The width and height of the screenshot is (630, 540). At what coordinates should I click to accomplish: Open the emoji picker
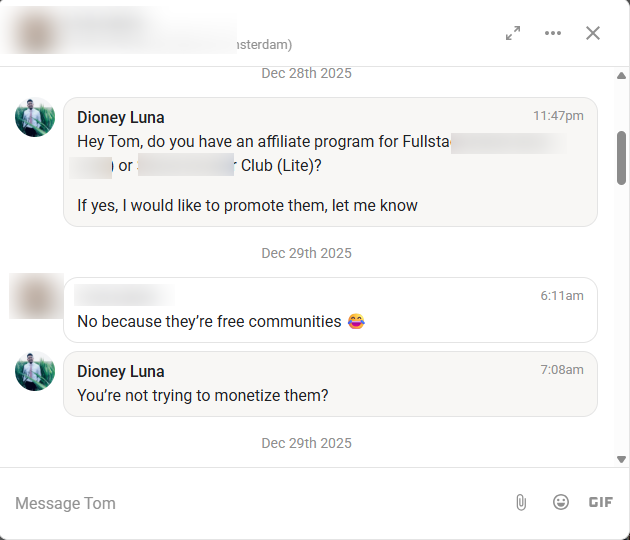[x=561, y=502]
